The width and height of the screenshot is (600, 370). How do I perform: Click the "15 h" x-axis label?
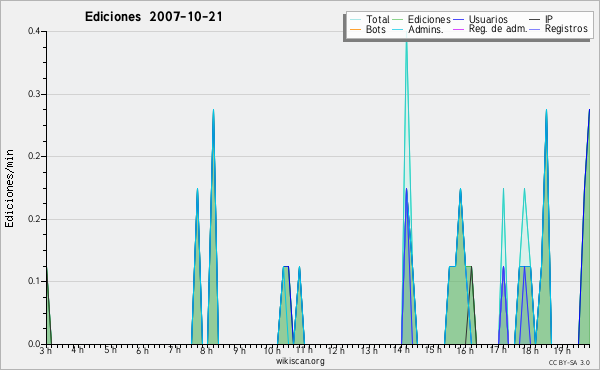pyautogui.click(x=433, y=350)
